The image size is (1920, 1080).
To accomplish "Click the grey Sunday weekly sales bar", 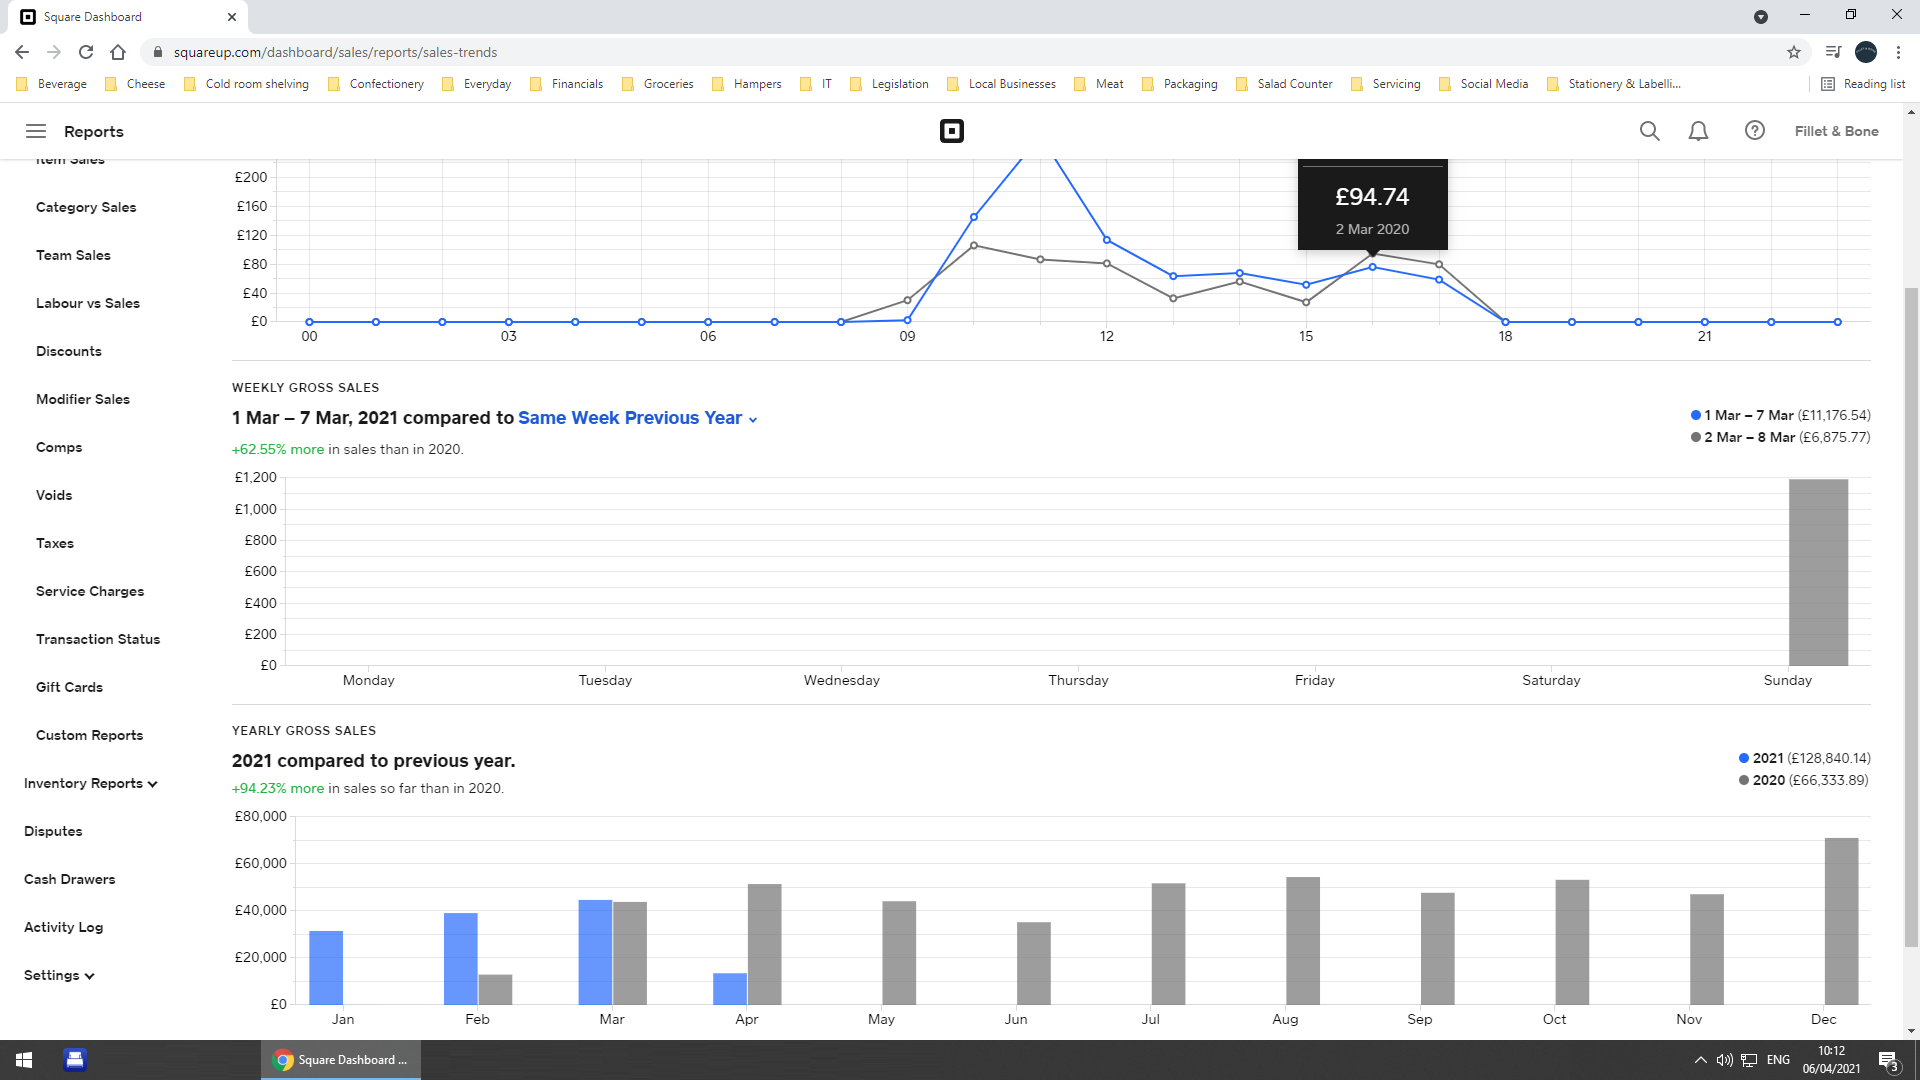I will click(1818, 572).
